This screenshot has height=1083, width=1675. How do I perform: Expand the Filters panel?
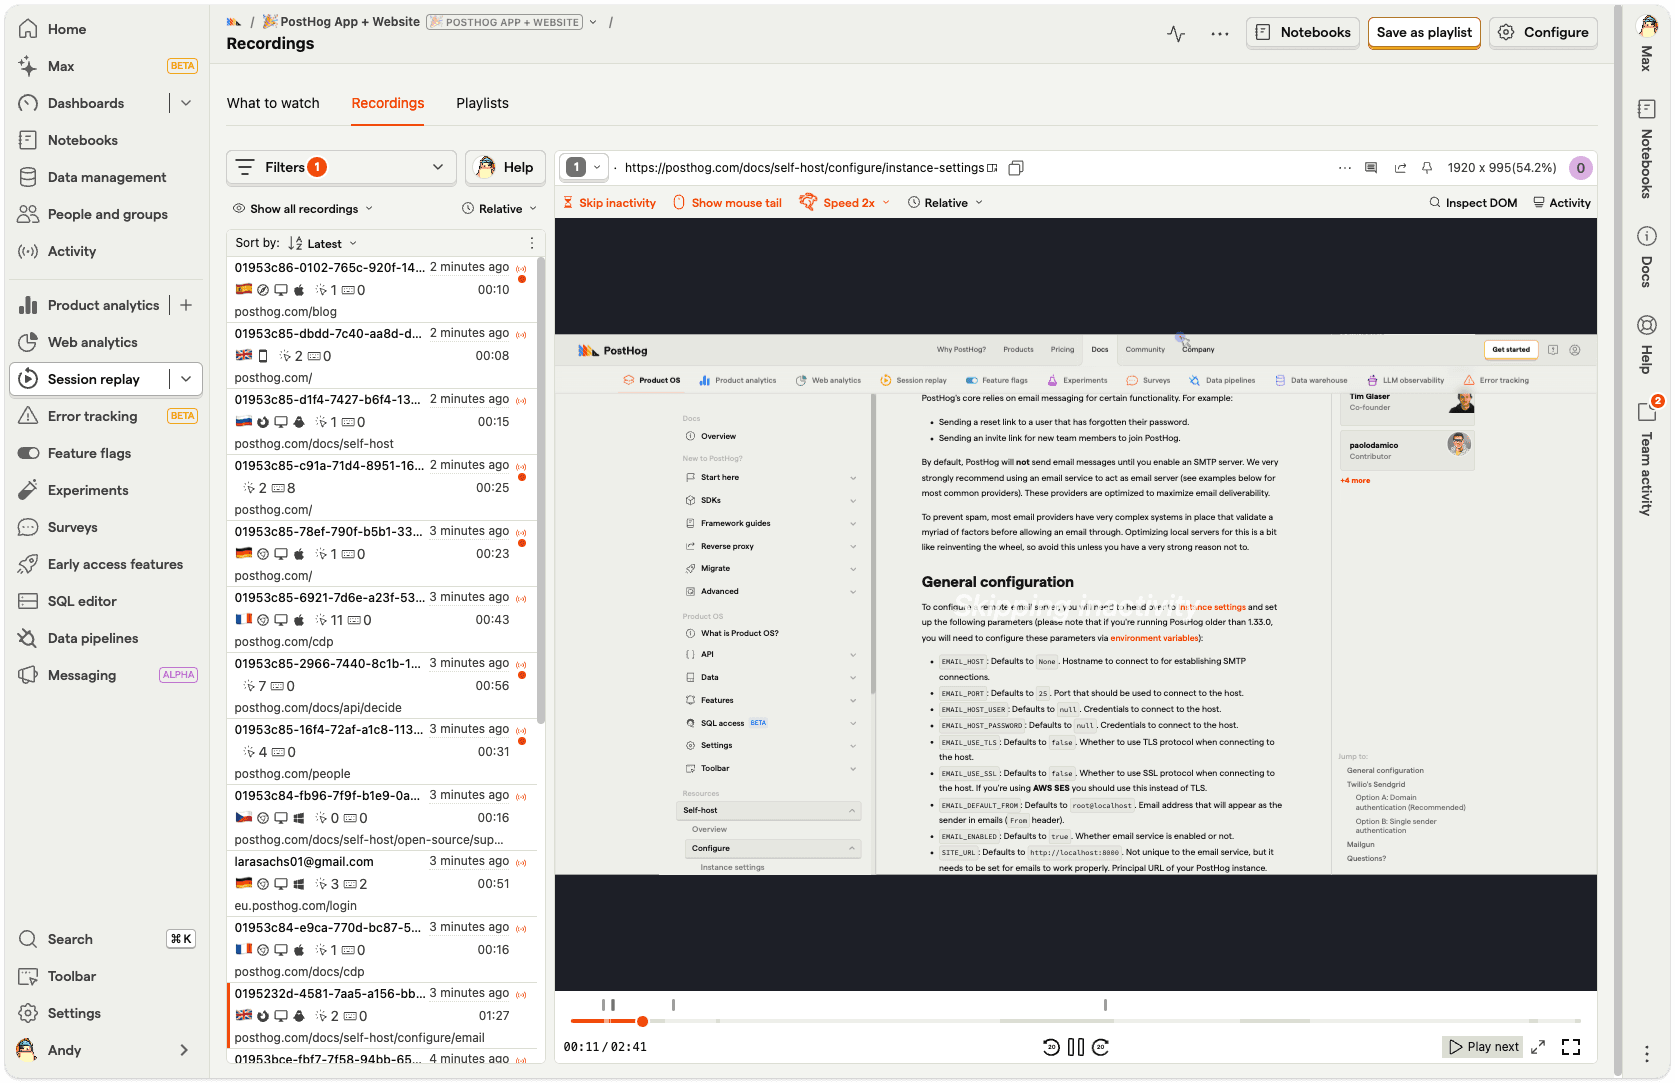[x=341, y=167]
